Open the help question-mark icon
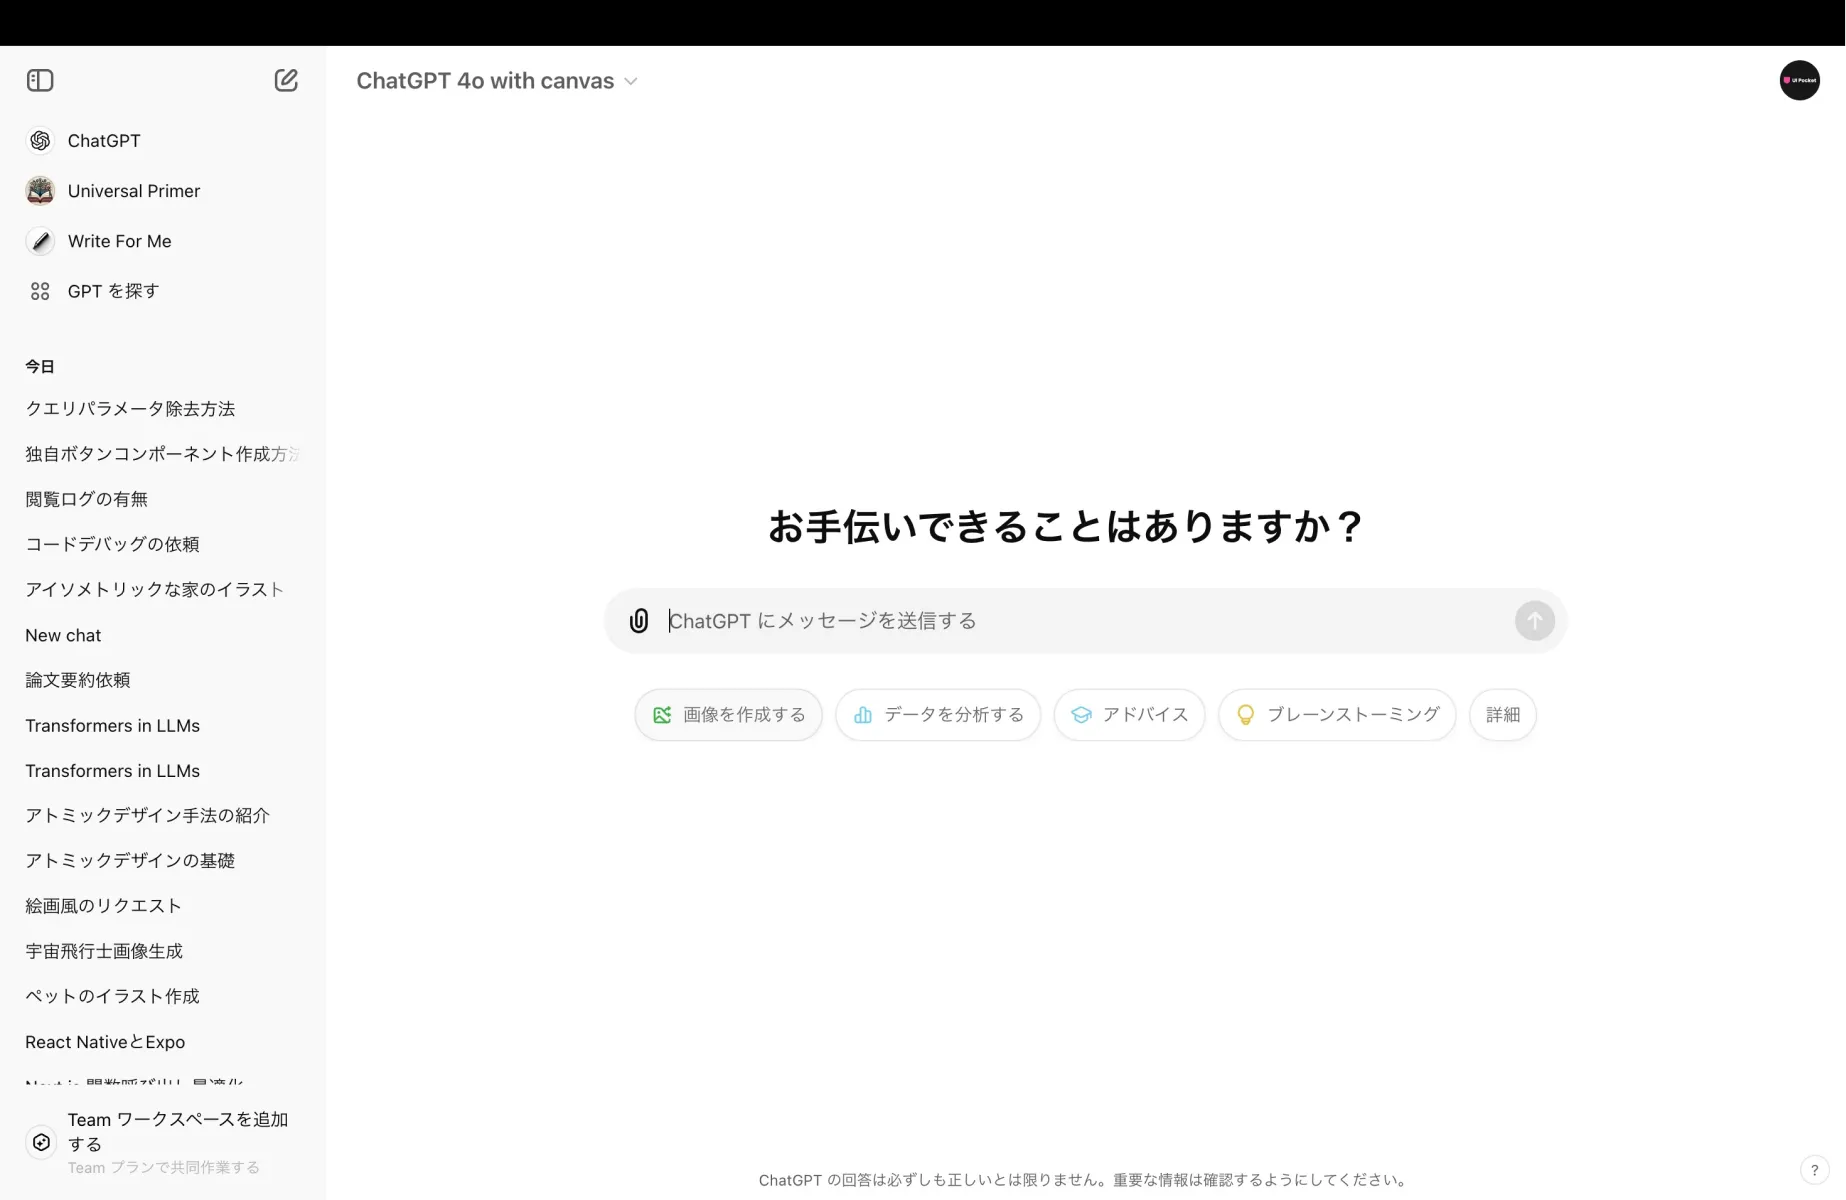 1816,1170
